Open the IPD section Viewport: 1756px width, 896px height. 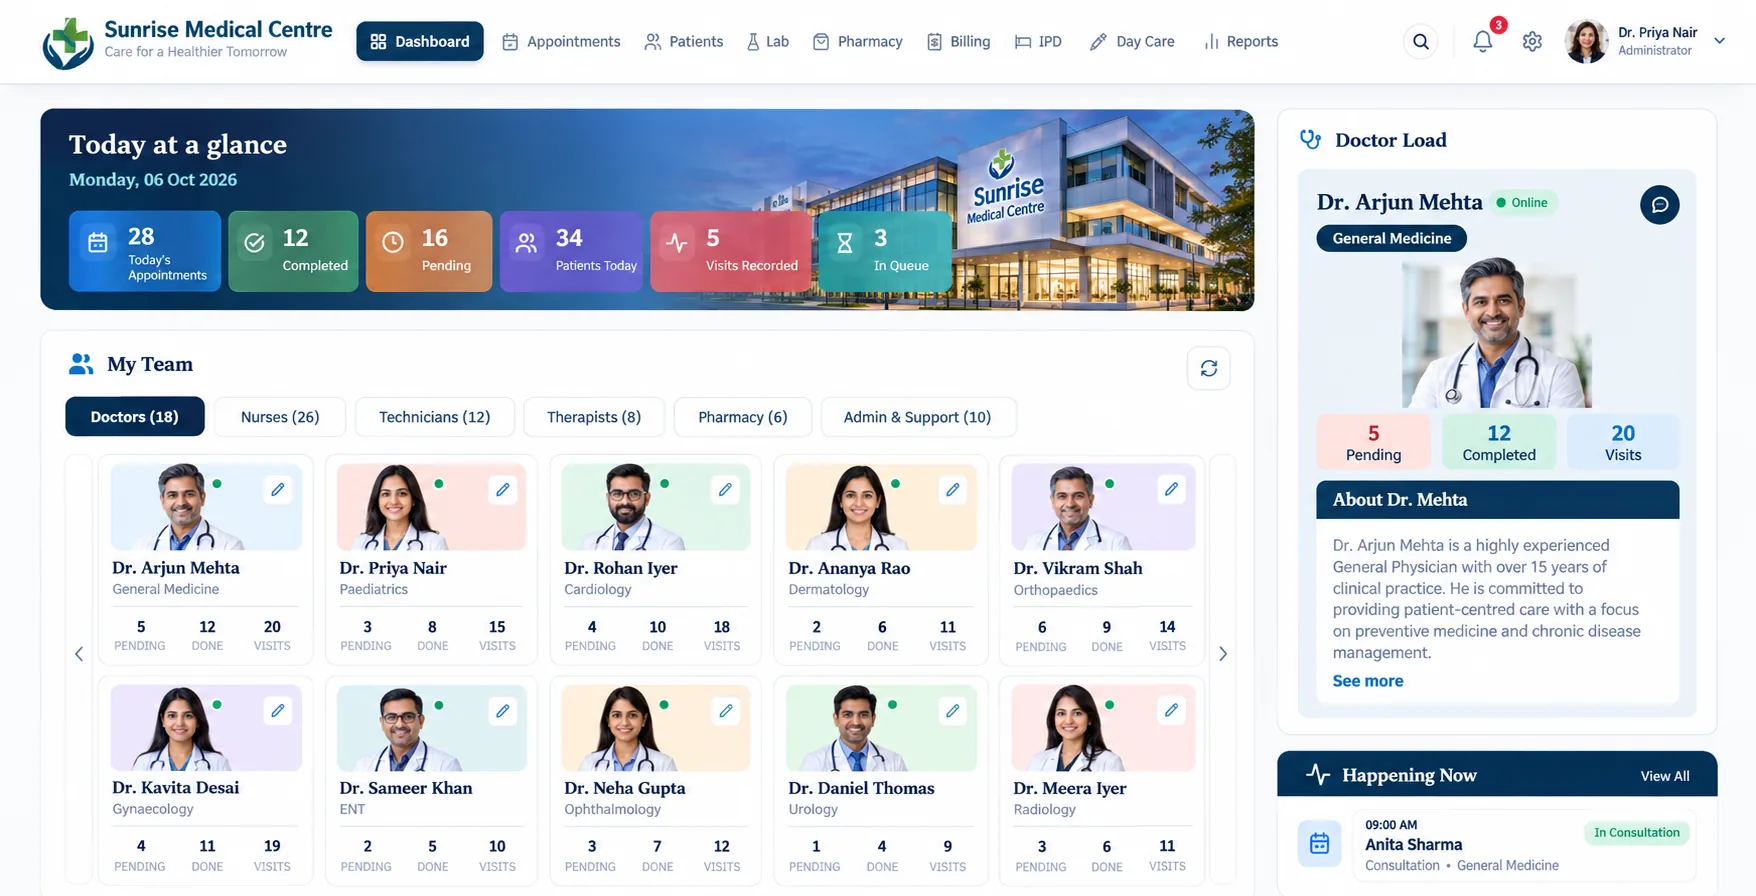[x=1038, y=42]
